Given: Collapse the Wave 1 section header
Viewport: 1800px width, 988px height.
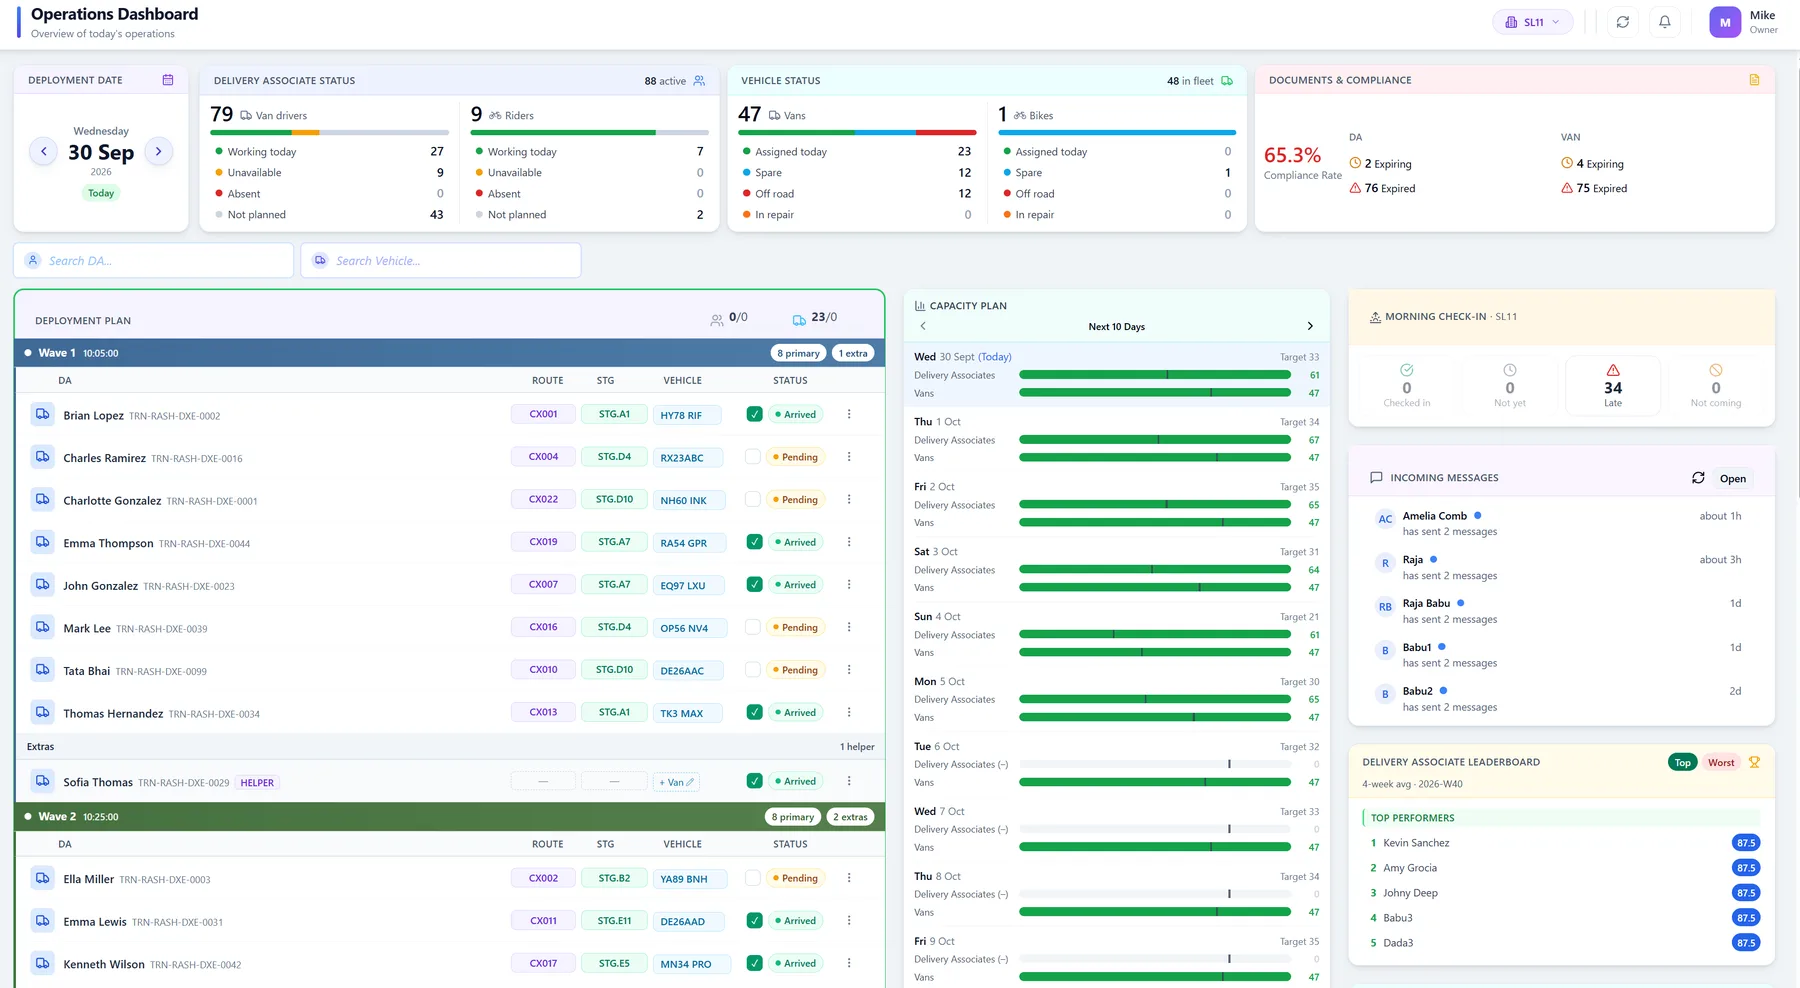Looking at the screenshot, I should 449,353.
